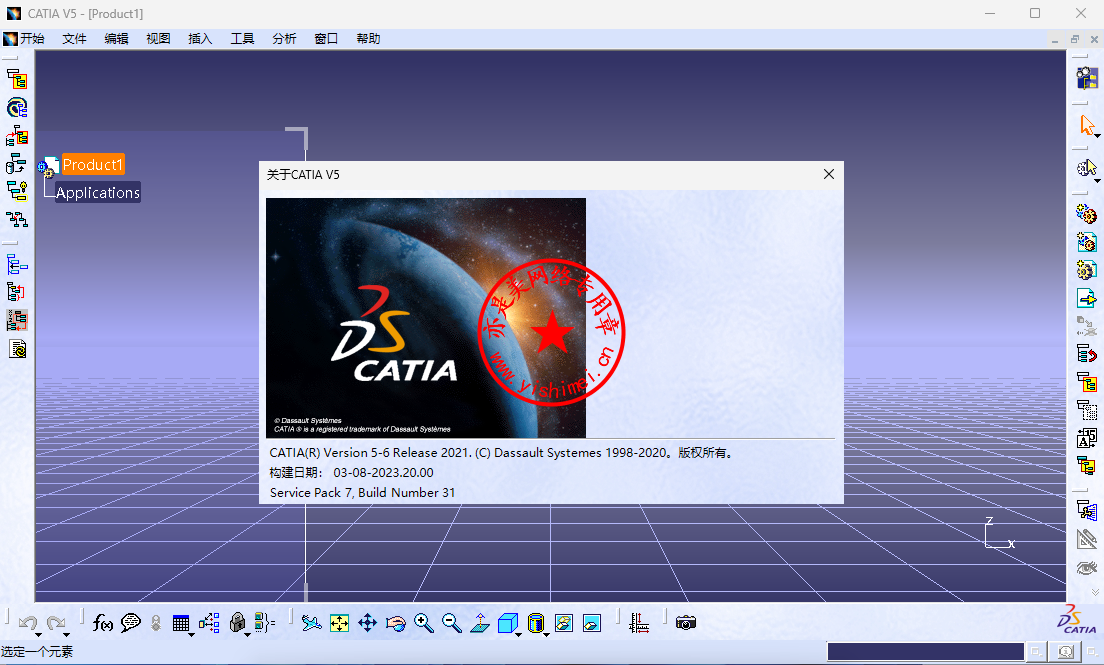Click the Capture camera icon
The width and height of the screenshot is (1104, 665).
[686, 623]
